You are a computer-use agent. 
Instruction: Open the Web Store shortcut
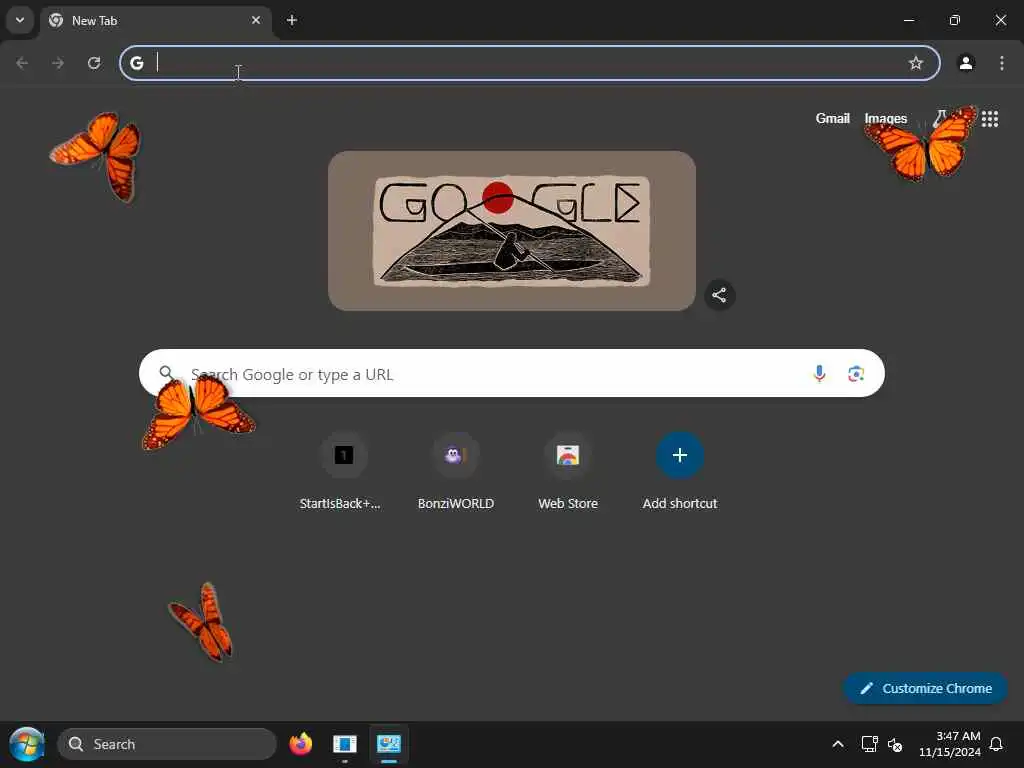tap(568, 471)
